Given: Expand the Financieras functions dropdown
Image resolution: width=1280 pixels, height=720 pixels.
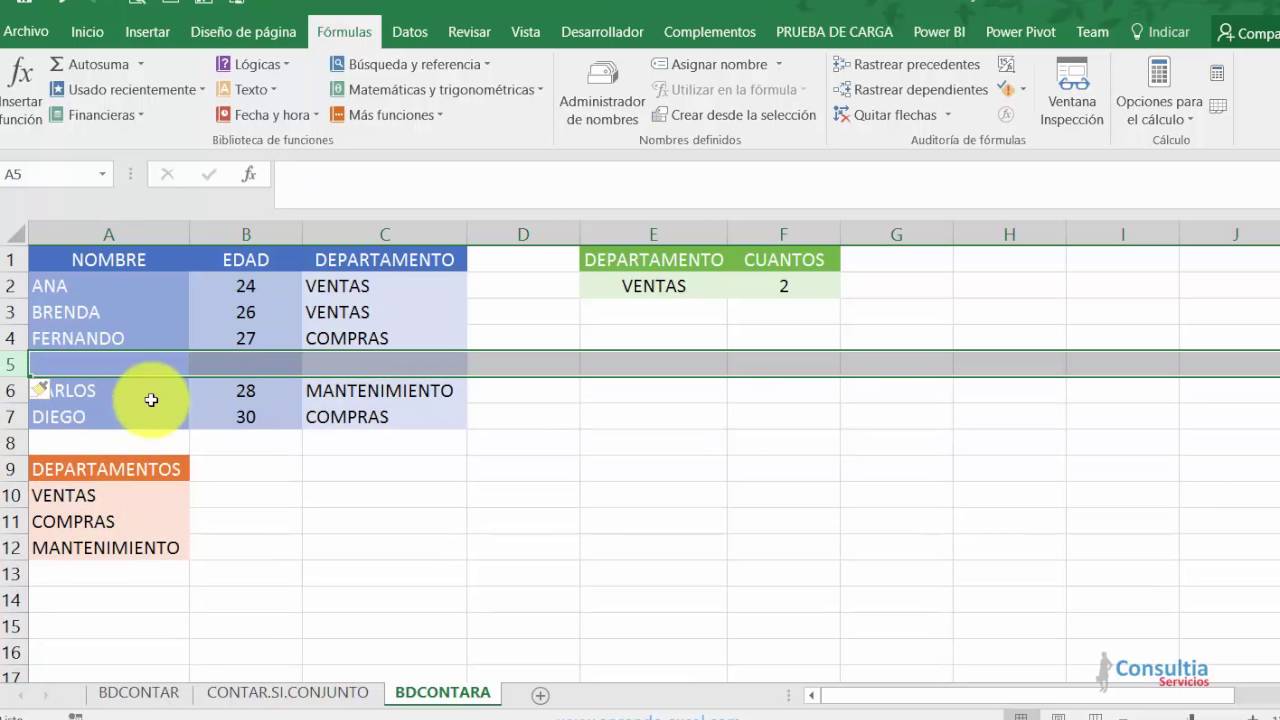Looking at the screenshot, I should pos(97,115).
